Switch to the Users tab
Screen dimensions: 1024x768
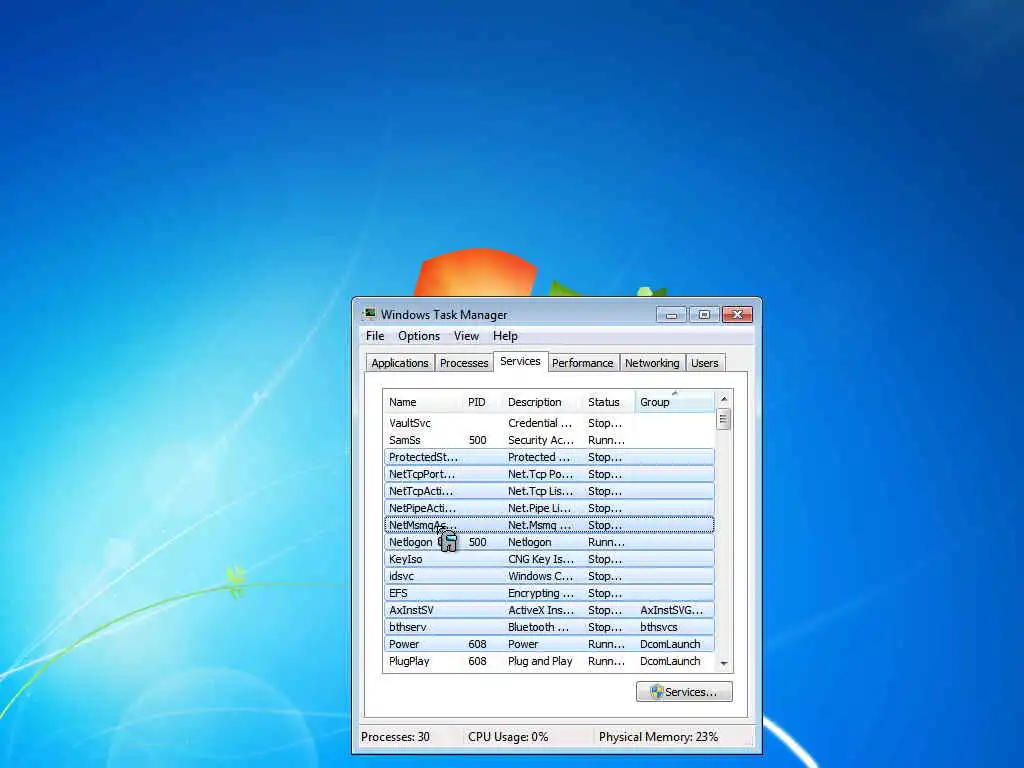(x=705, y=363)
